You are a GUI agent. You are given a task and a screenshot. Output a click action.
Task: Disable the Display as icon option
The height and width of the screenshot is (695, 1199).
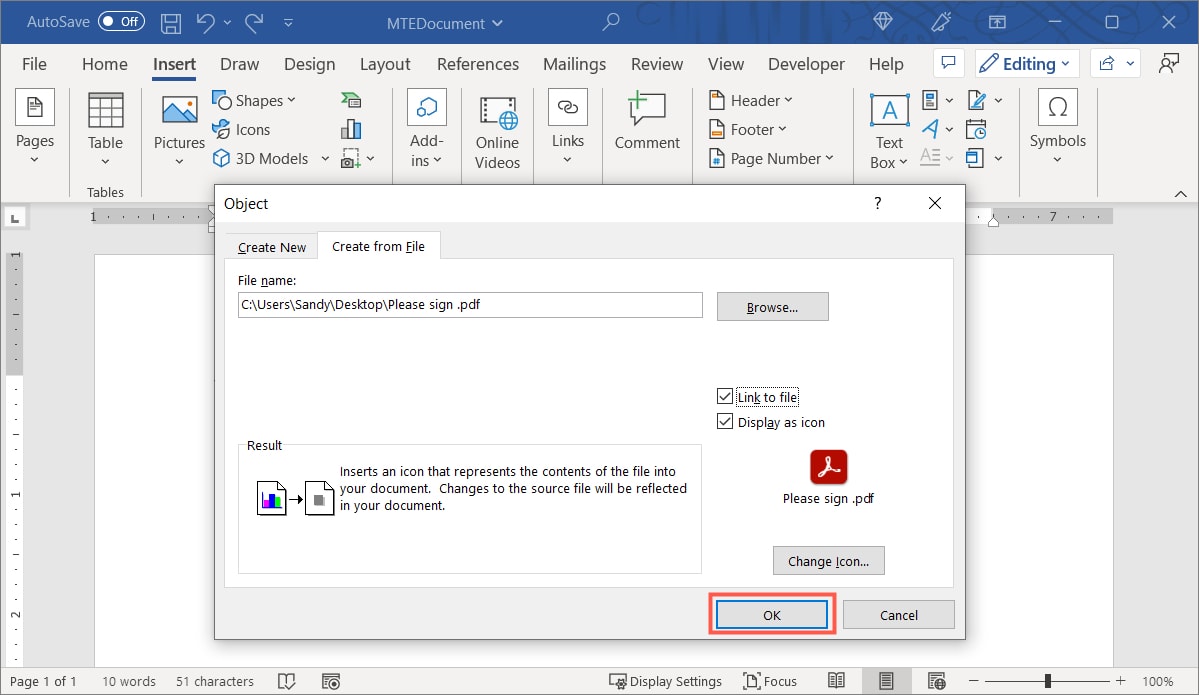(725, 421)
